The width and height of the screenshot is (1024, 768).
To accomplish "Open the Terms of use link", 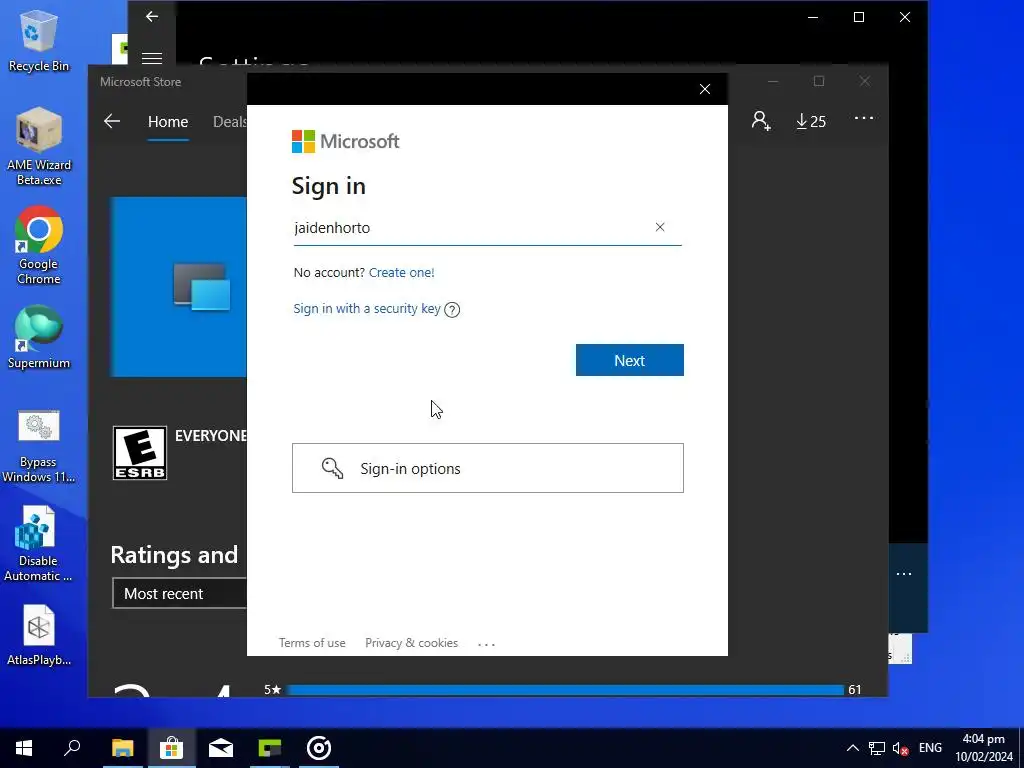I will [x=312, y=643].
